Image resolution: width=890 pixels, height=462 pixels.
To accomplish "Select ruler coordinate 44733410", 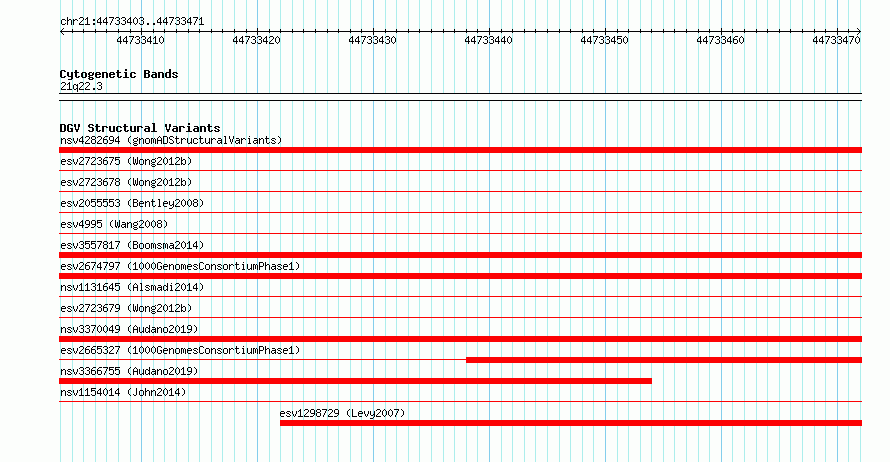I will point(140,40).
